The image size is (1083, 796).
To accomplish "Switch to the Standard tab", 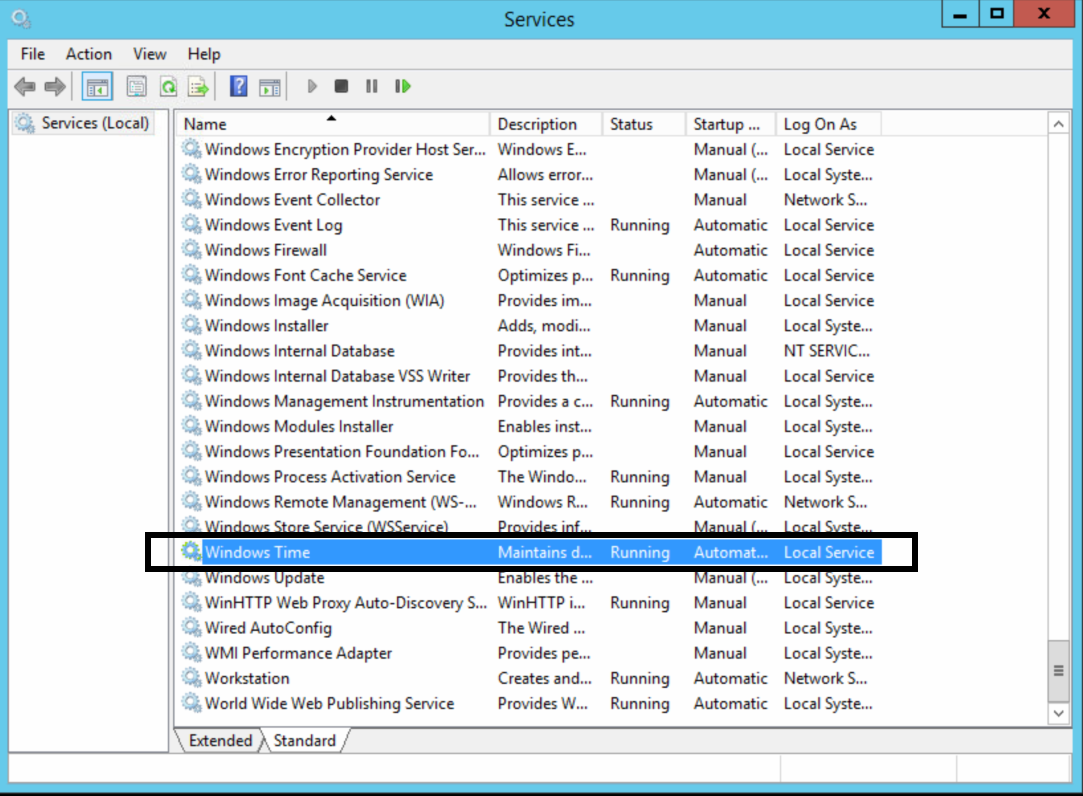I will tap(305, 741).
